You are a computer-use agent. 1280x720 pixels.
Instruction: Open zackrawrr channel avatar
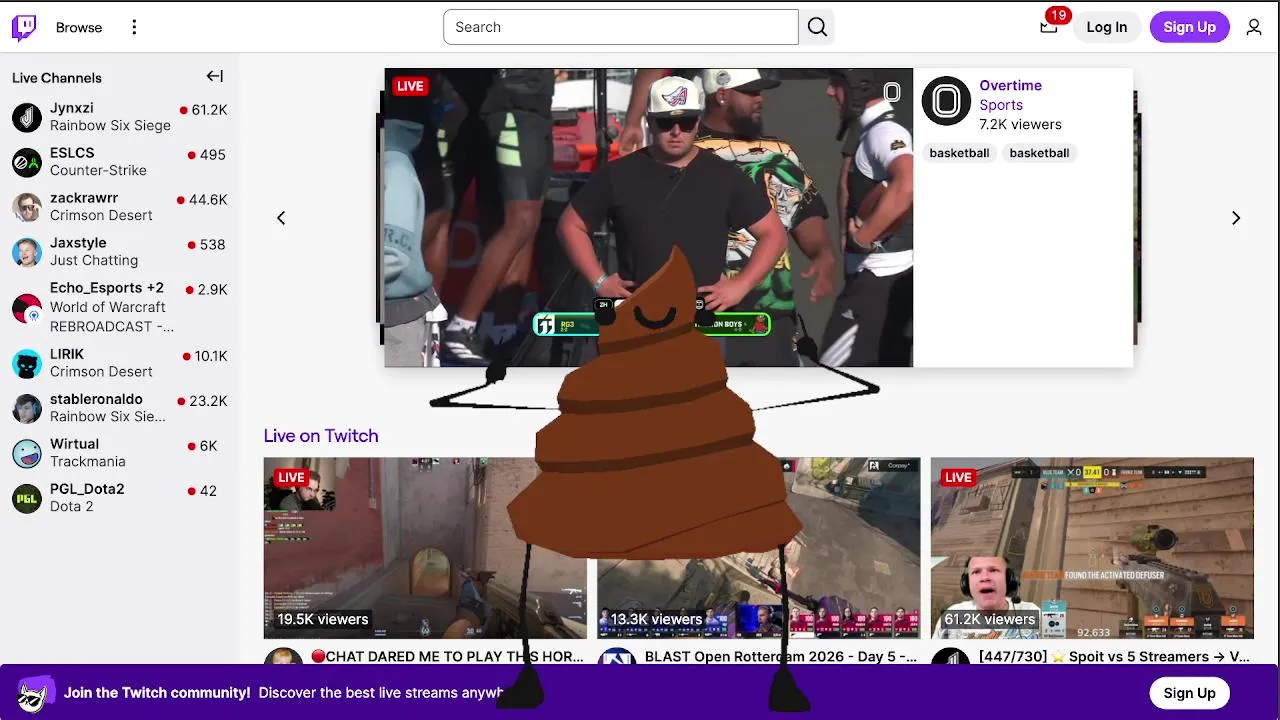click(x=27, y=207)
